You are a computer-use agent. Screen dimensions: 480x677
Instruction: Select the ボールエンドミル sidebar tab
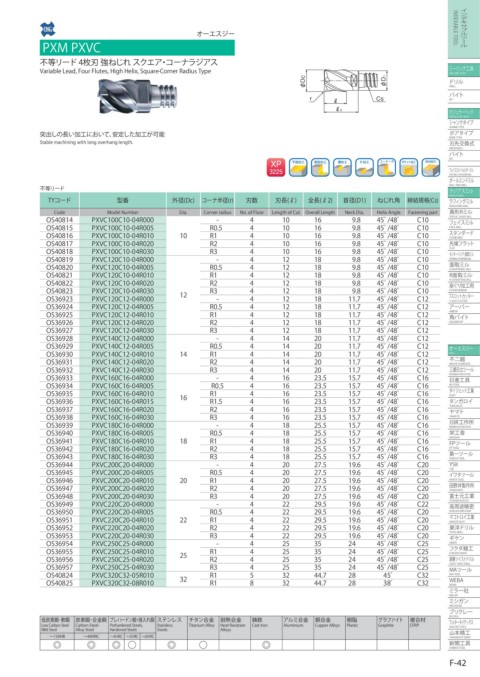[x=464, y=181]
